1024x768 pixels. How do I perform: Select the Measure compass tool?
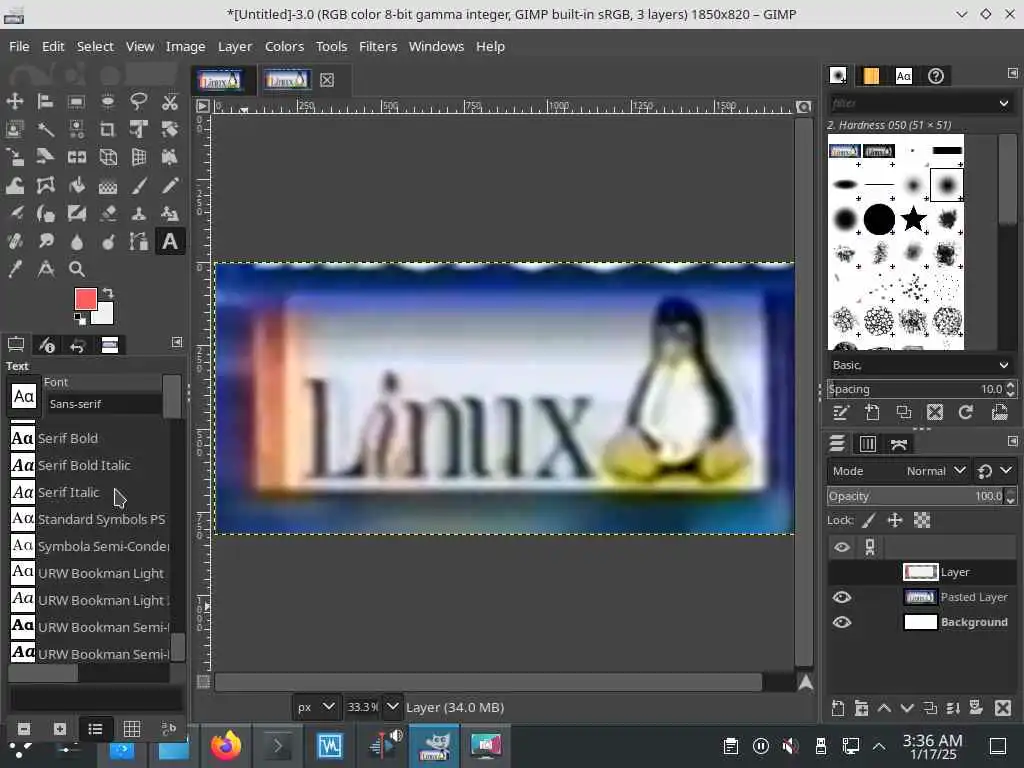(x=46, y=269)
